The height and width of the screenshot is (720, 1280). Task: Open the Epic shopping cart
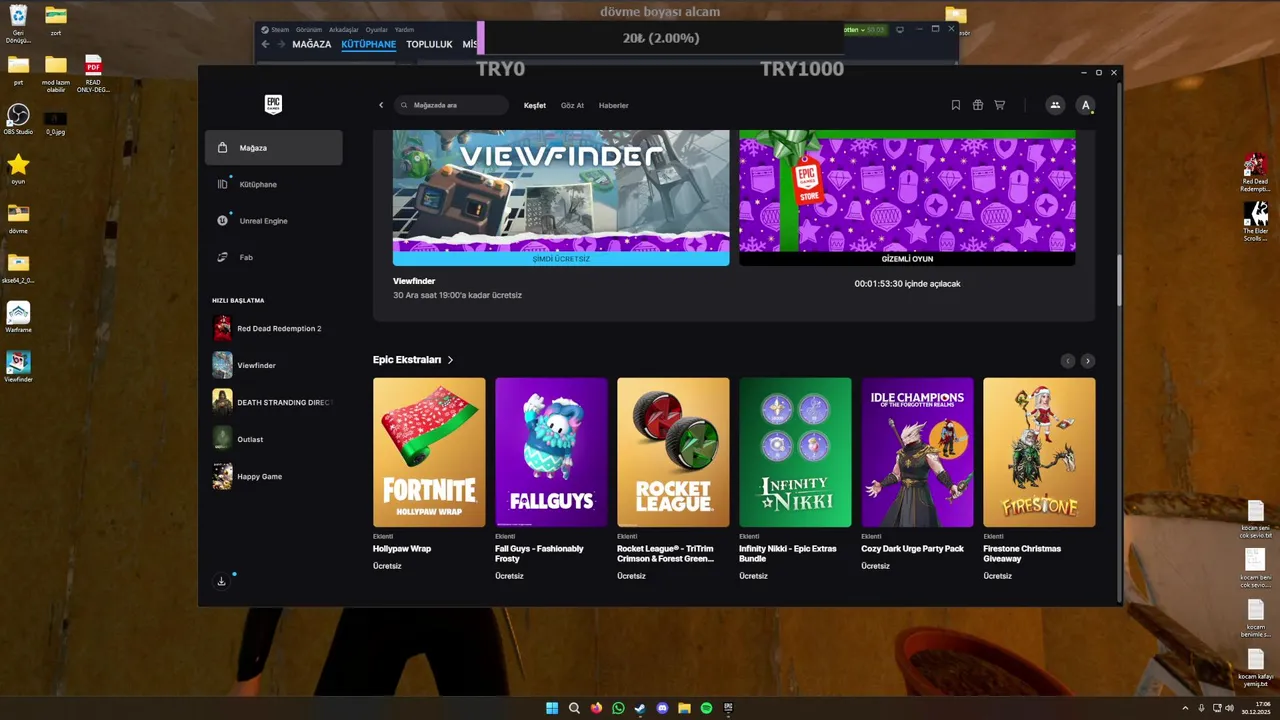(x=999, y=105)
